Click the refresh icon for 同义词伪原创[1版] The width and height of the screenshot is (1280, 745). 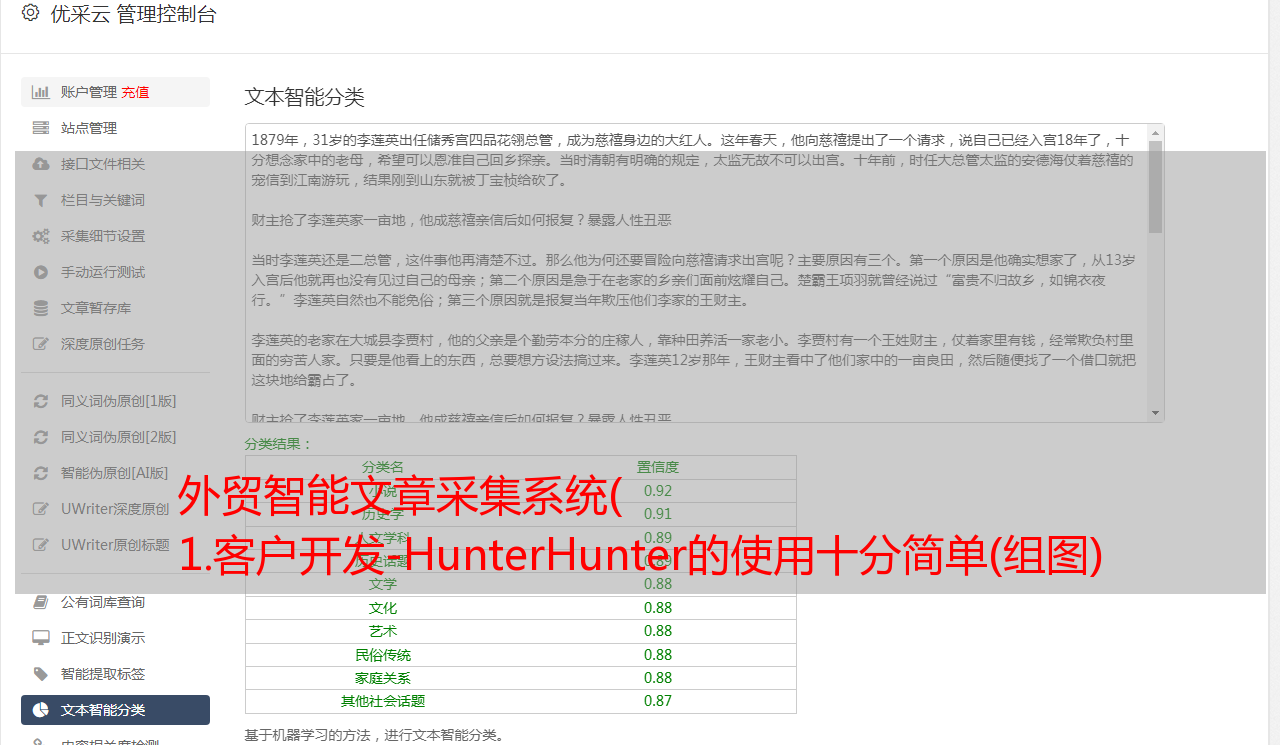coord(41,401)
